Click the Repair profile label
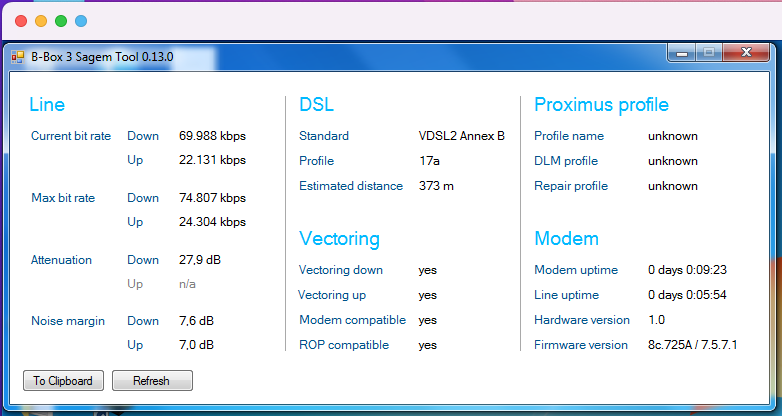This screenshot has height=416, width=782. [571, 186]
